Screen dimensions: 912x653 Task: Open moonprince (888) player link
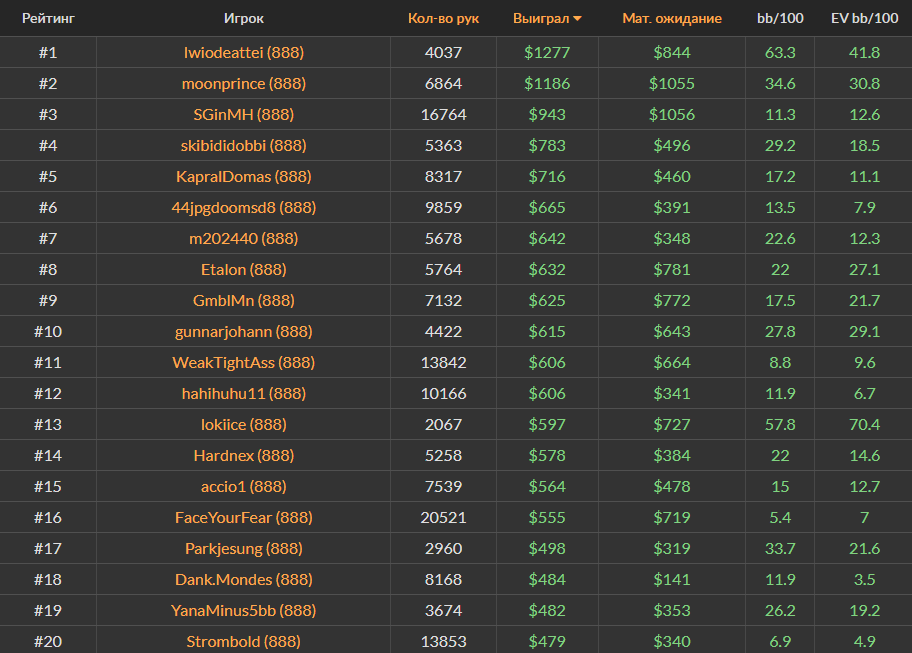(x=244, y=83)
